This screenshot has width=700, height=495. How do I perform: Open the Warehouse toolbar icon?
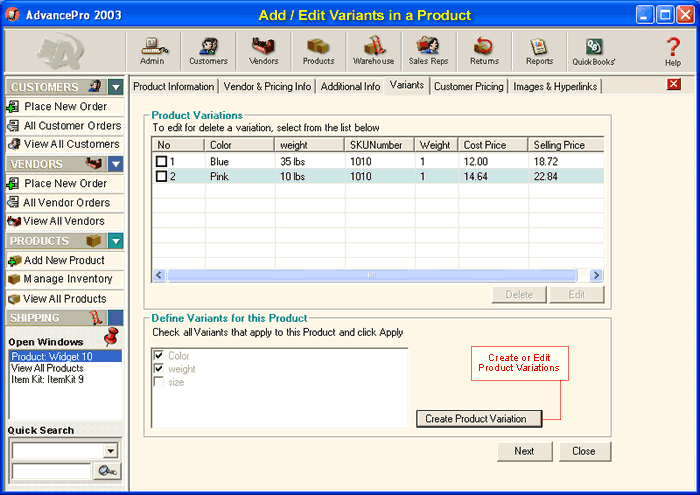click(x=374, y=51)
